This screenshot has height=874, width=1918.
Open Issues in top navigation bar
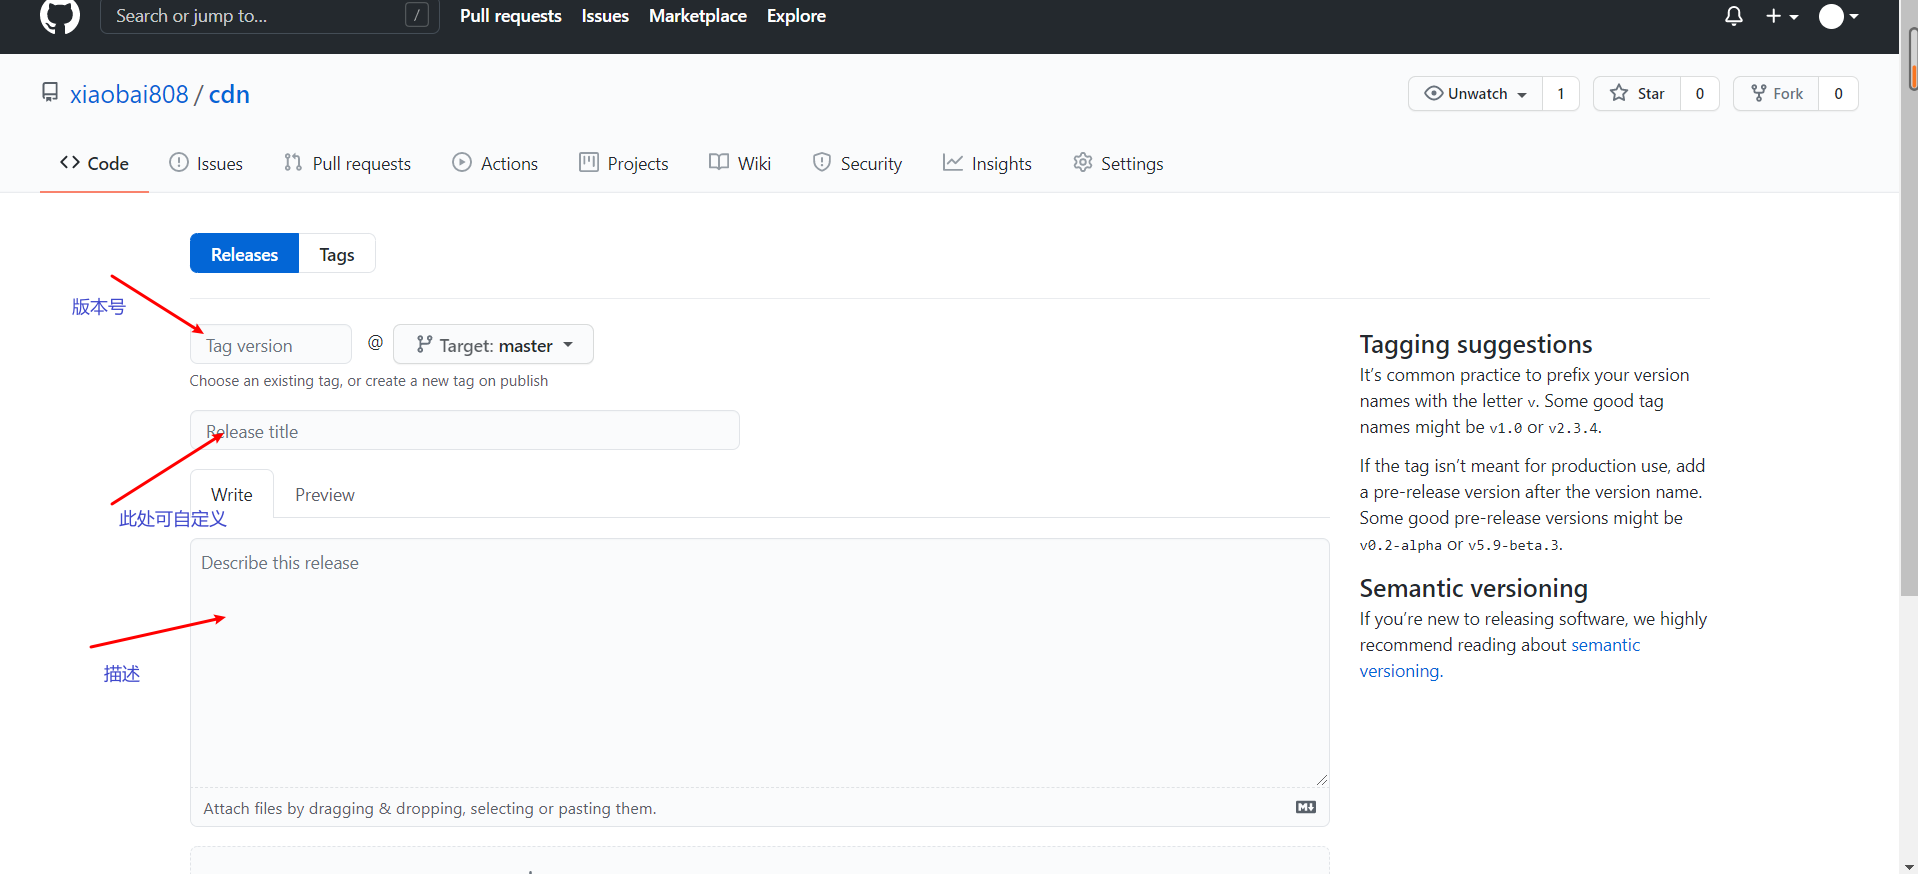[x=605, y=16]
